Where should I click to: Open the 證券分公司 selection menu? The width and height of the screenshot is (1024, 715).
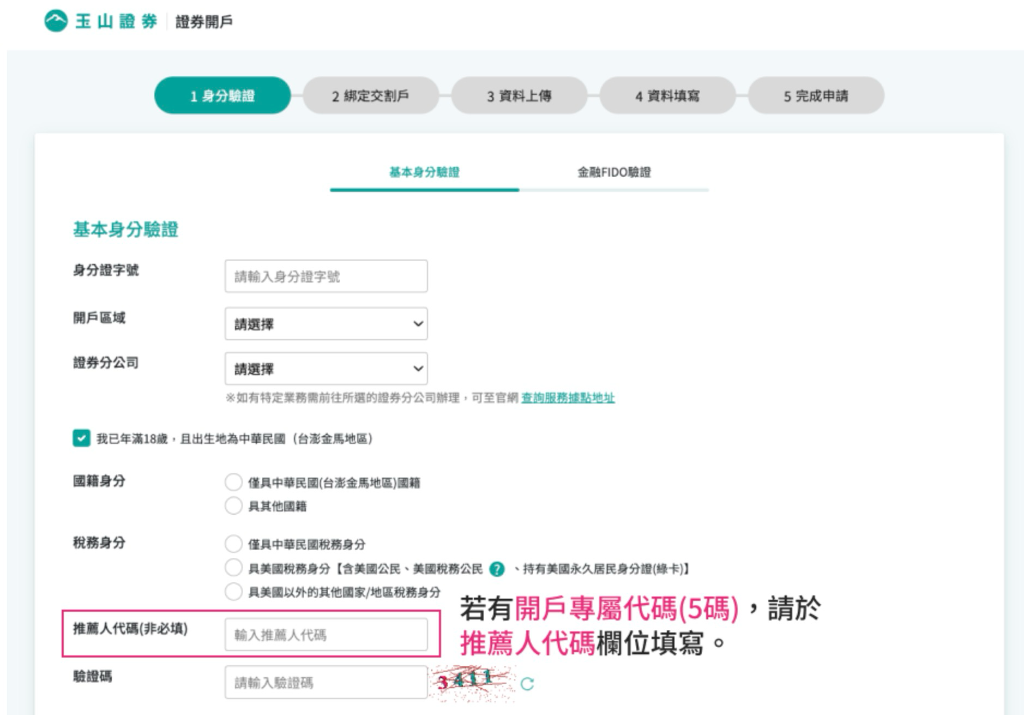pos(325,368)
